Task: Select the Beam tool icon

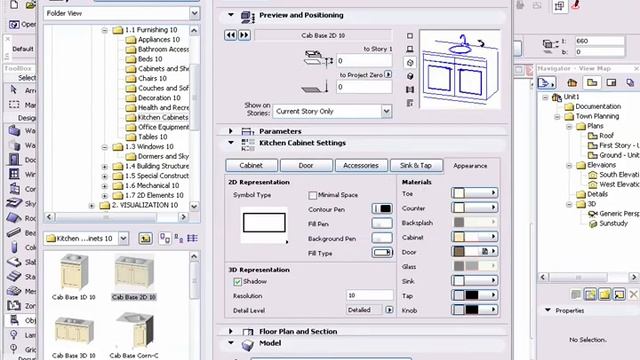Action: (14, 233)
